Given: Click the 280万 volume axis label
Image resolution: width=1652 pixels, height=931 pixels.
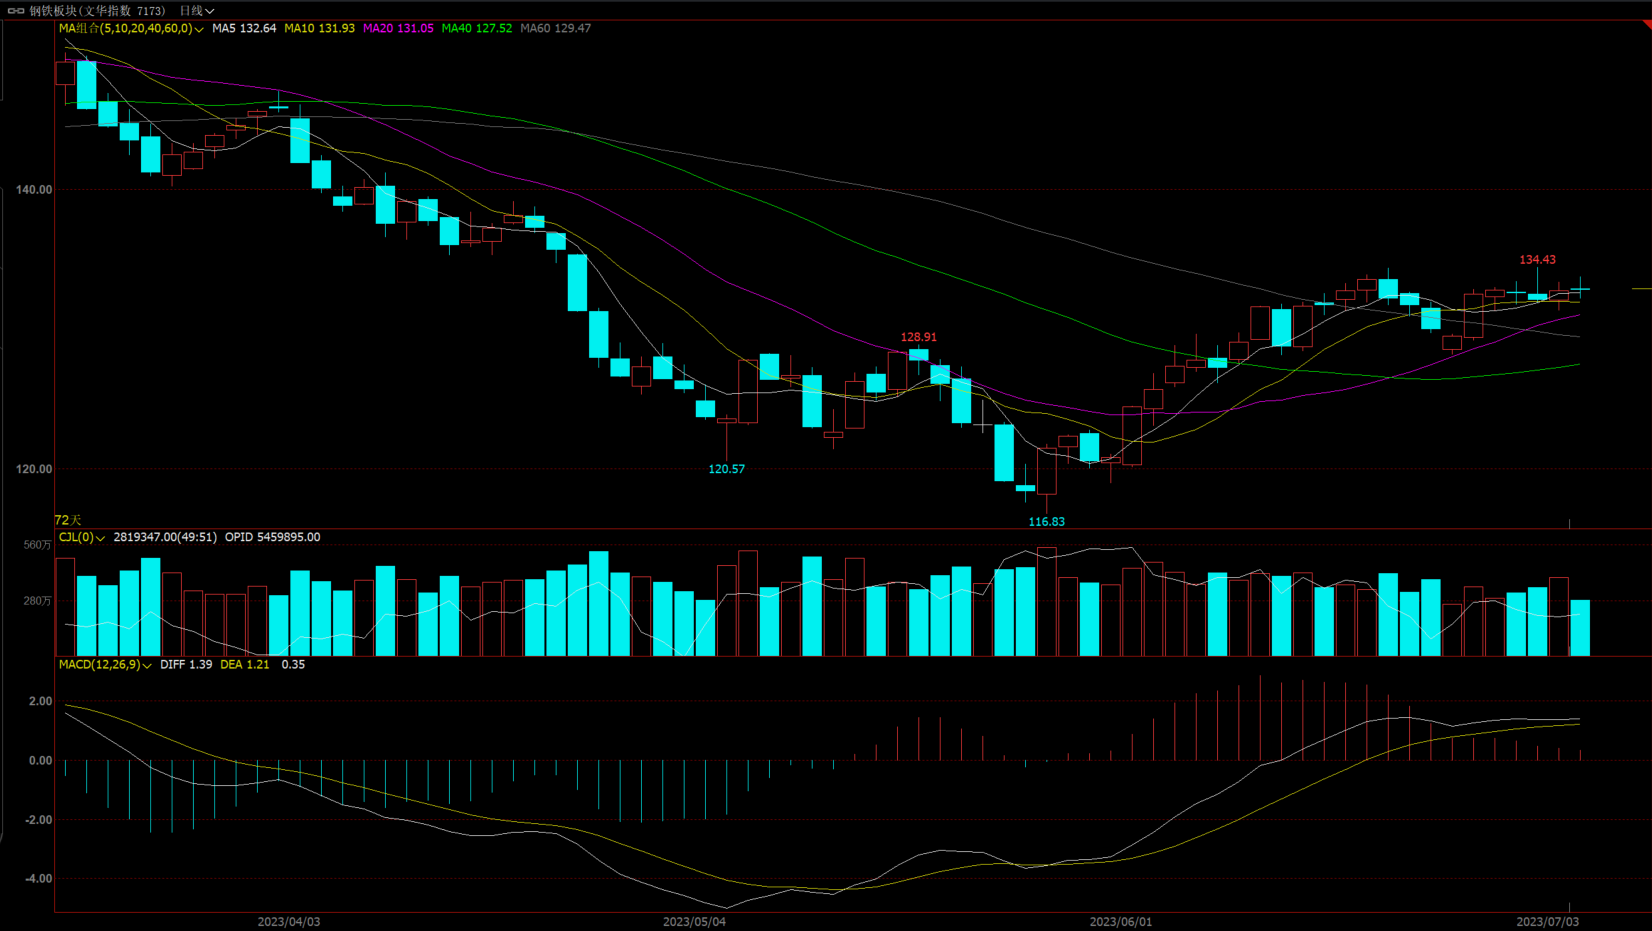Looking at the screenshot, I should [x=37, y=601].
